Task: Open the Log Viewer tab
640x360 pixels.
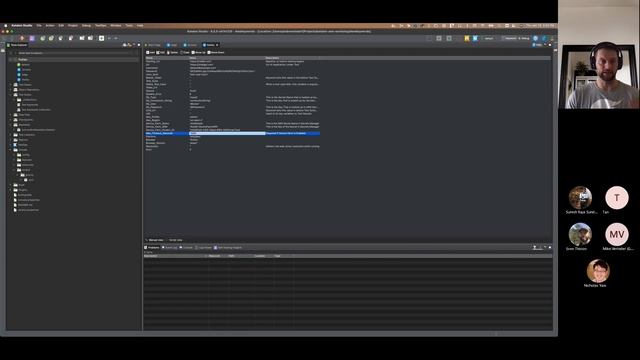Action: [x=203, y=247]
